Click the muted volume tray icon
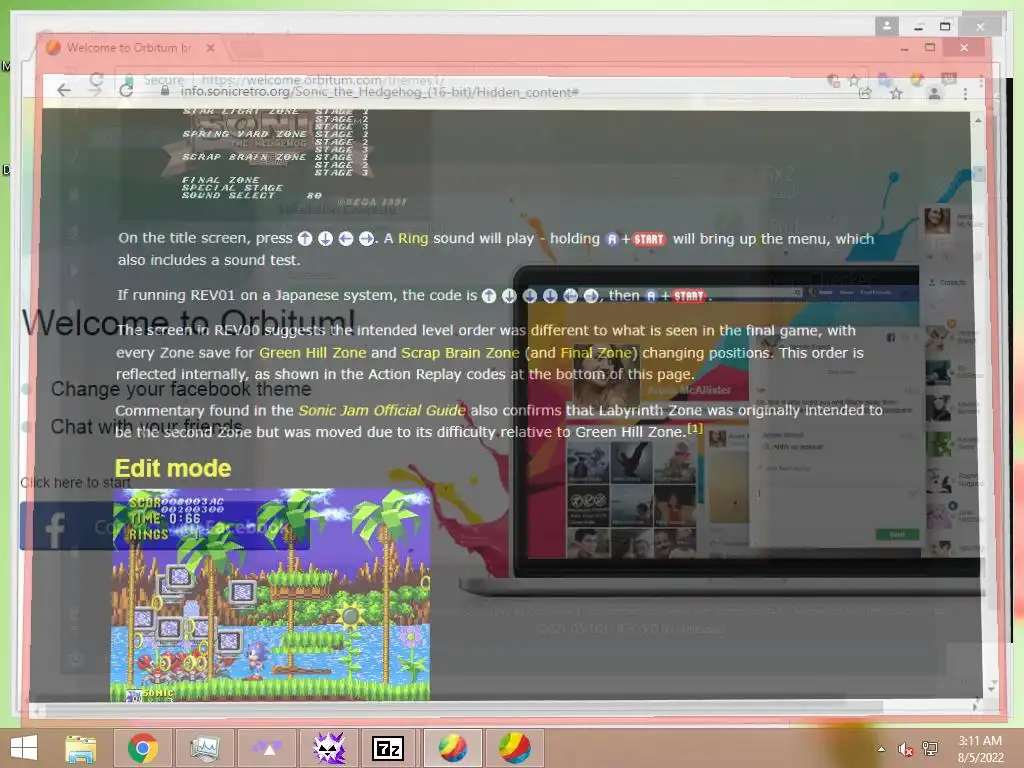This screenshot has height=768, width=1024. click(x=906, y=749)
